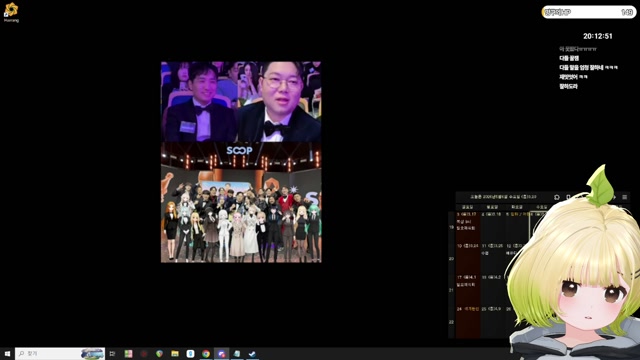Open the Haerang desktop shortcut icon
640x360 pixels.
point(11,12)
